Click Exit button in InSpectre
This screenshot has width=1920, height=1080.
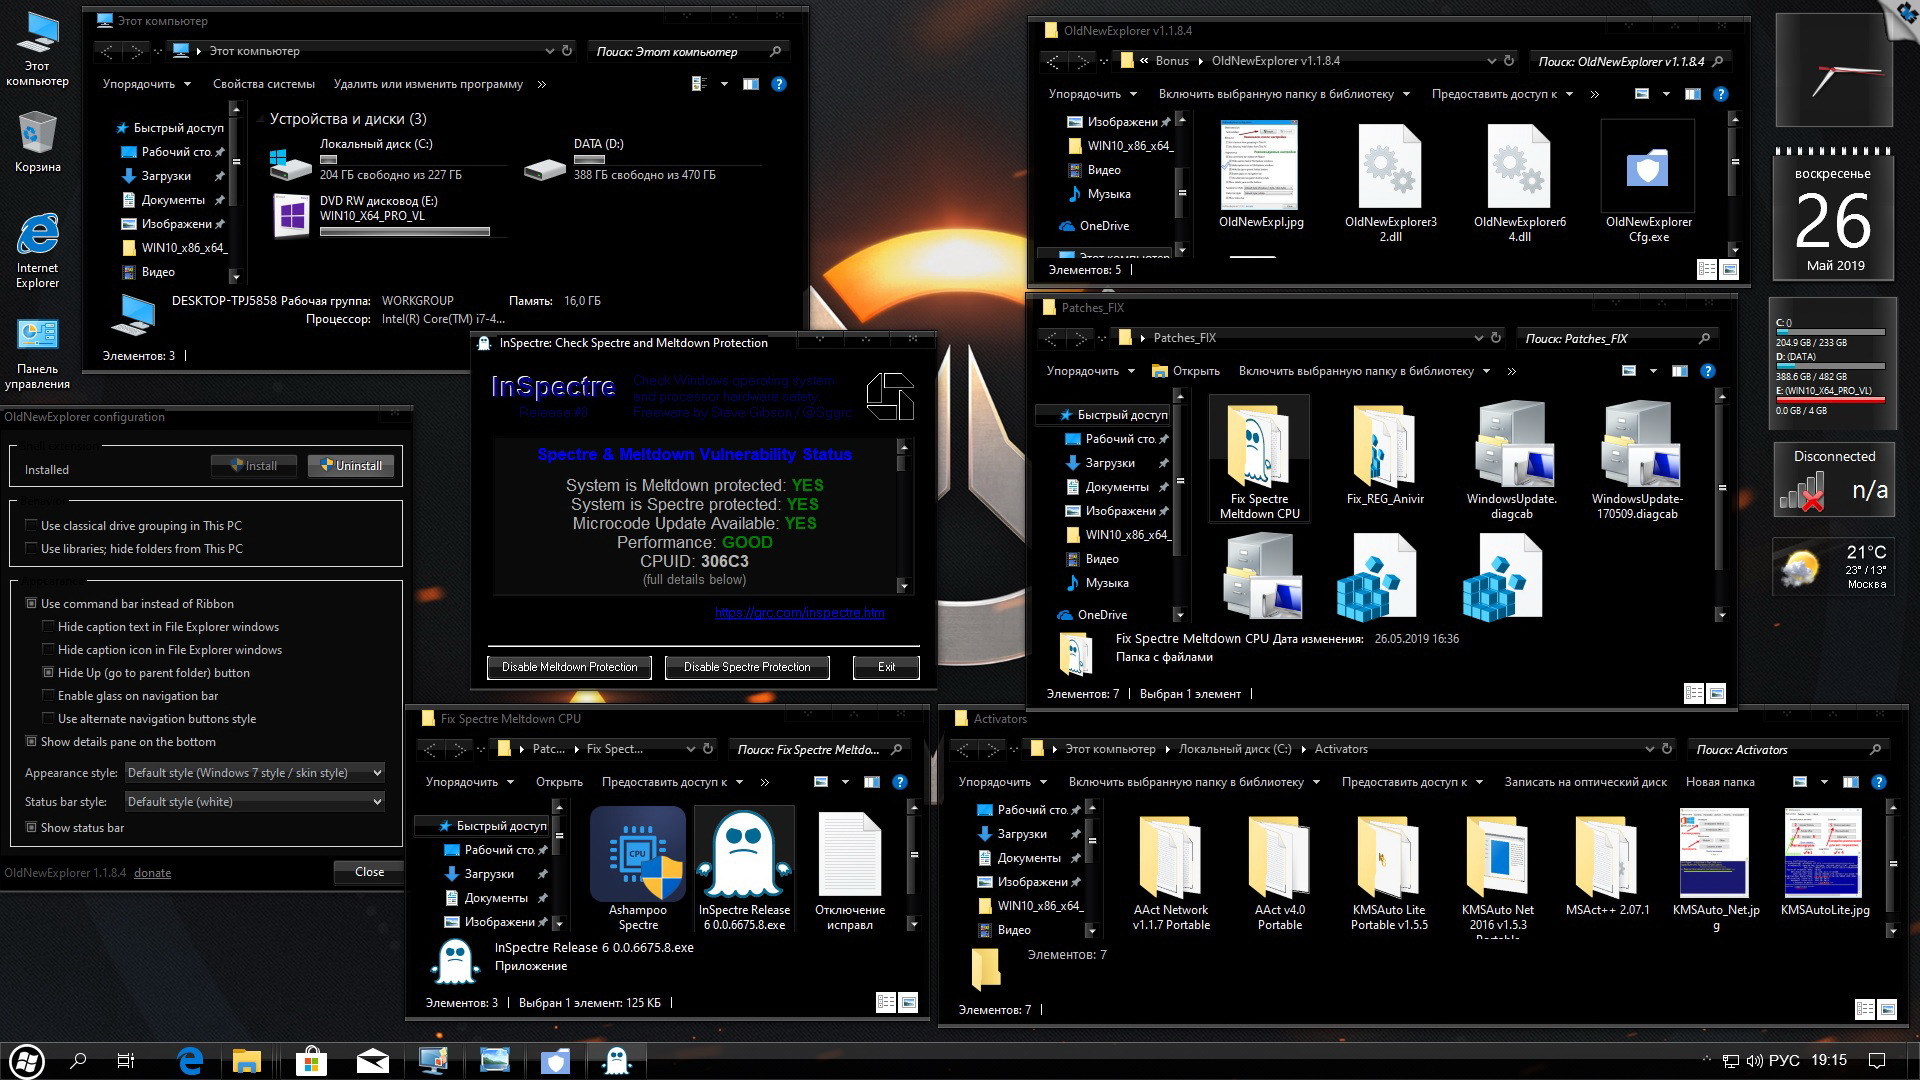point(886,667)
